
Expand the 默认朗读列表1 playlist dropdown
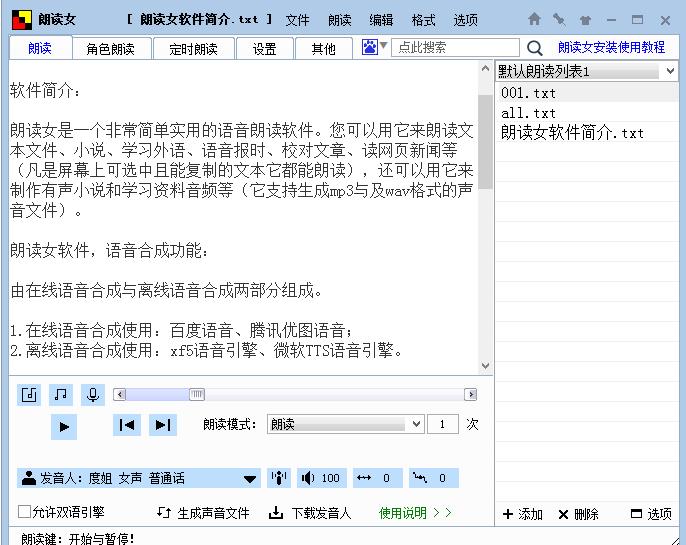(x=669, y=72)
